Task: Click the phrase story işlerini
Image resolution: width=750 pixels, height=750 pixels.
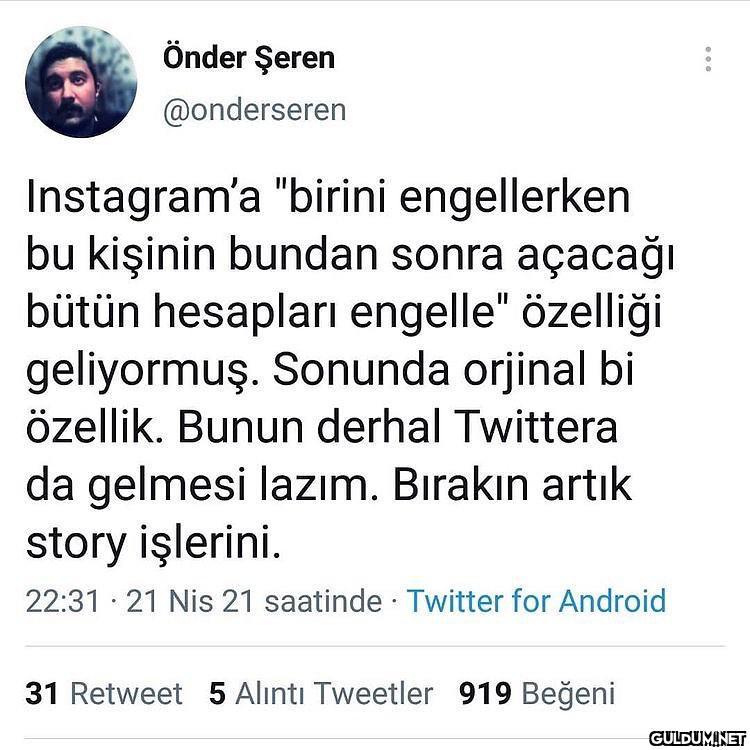Action: coord(153,544)
